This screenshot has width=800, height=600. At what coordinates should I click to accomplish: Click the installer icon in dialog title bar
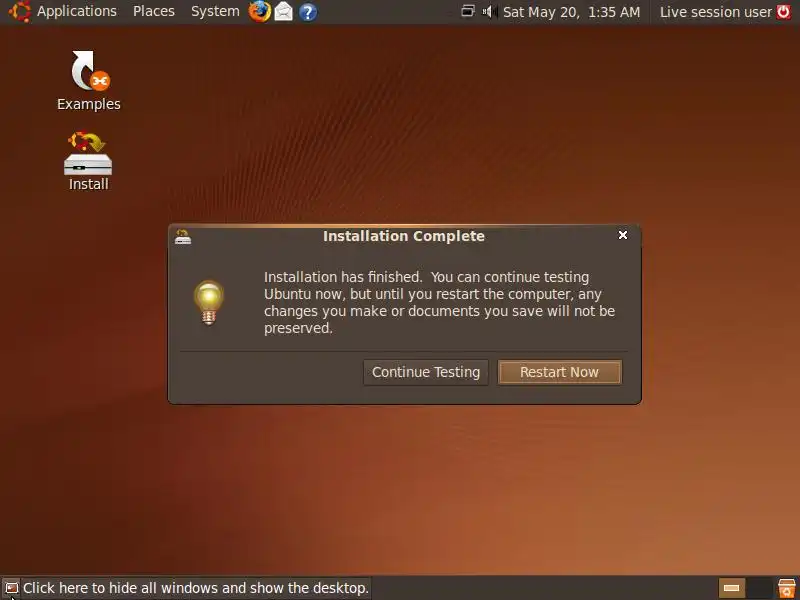pyautogui.click(x=183, y=237)
